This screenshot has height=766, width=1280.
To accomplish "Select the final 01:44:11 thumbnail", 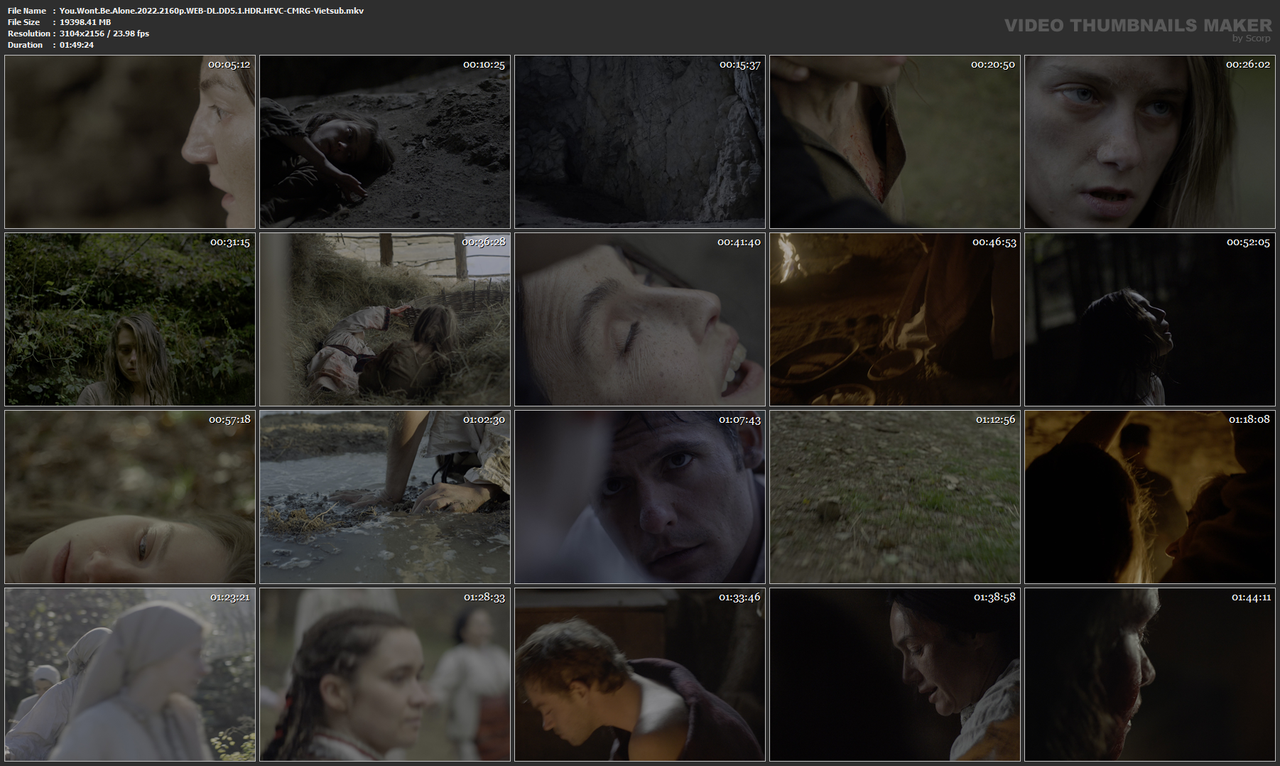I will (1150, 675).
